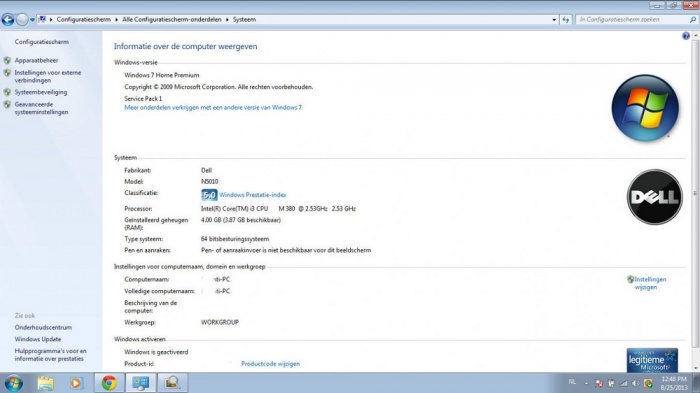Launch Windows Media Player from taskbar
This screenshot has height=393, width=700.
tap(76, 383)
